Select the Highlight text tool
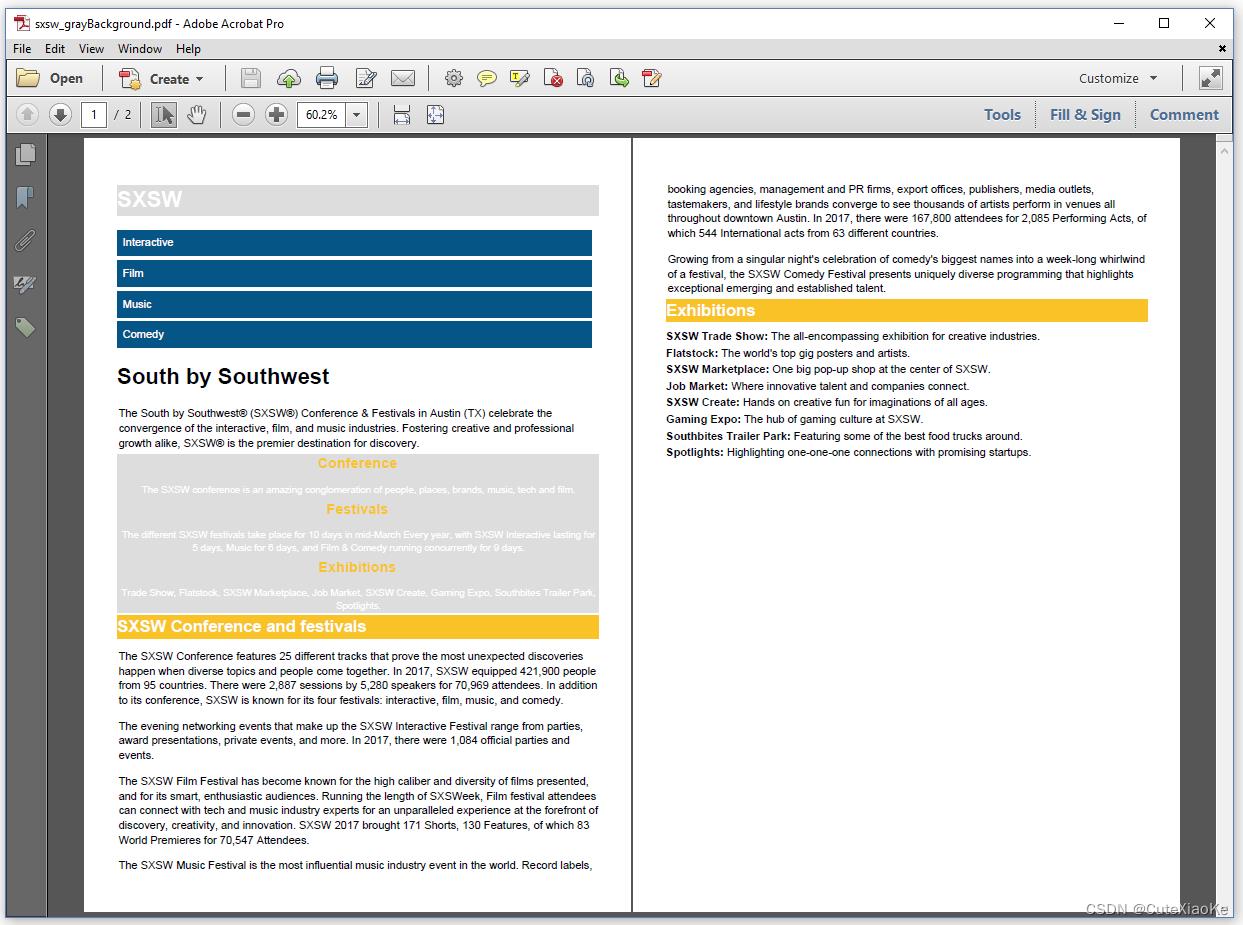 click(x=519, y=78)
